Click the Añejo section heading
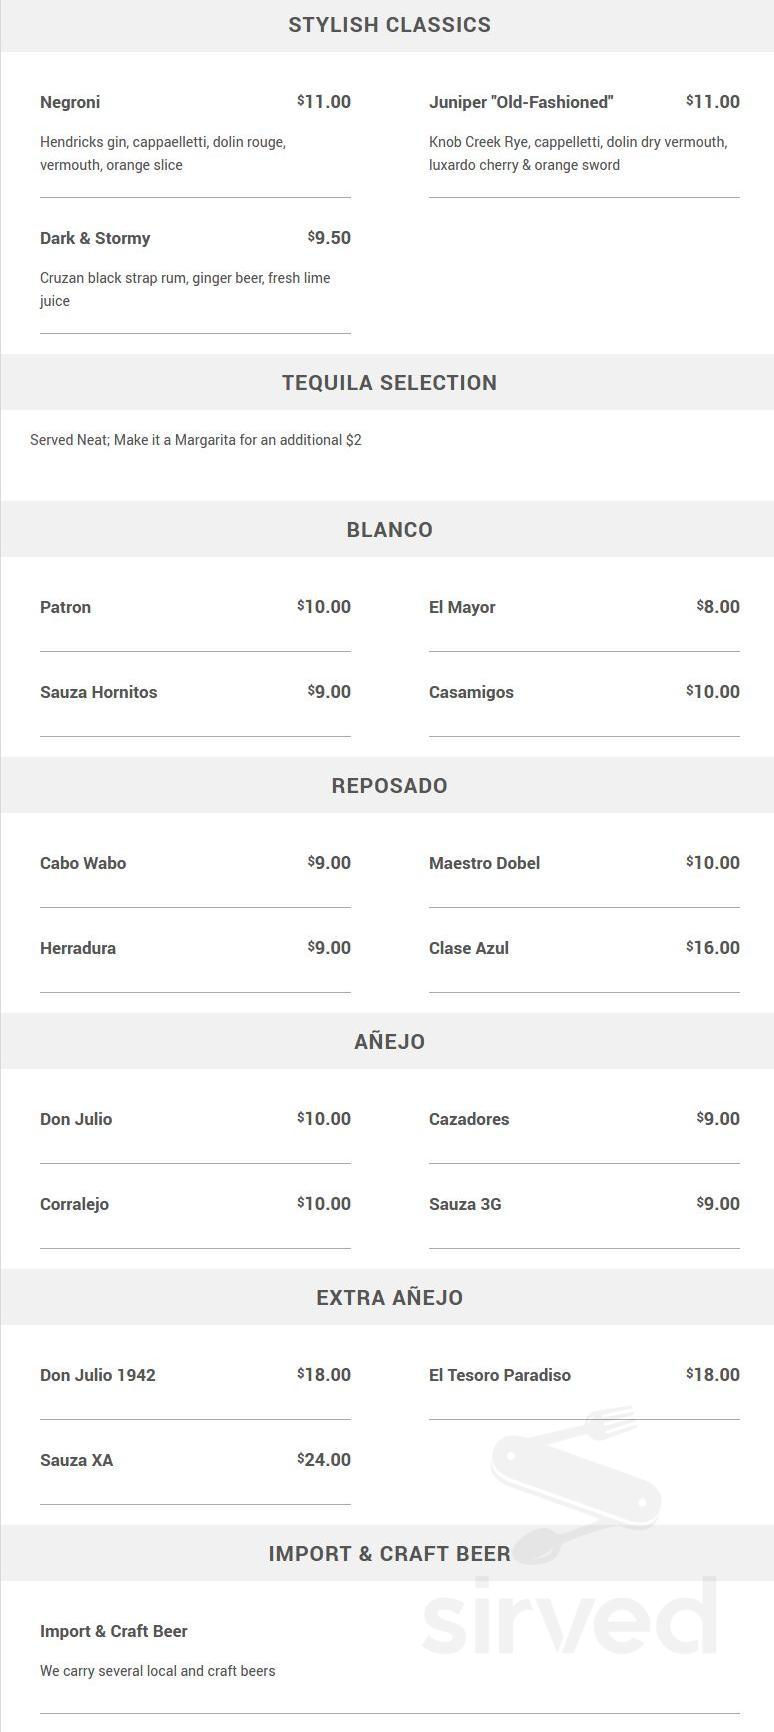This screenshot has width=774, height=1732. [x=389, y=1041]
